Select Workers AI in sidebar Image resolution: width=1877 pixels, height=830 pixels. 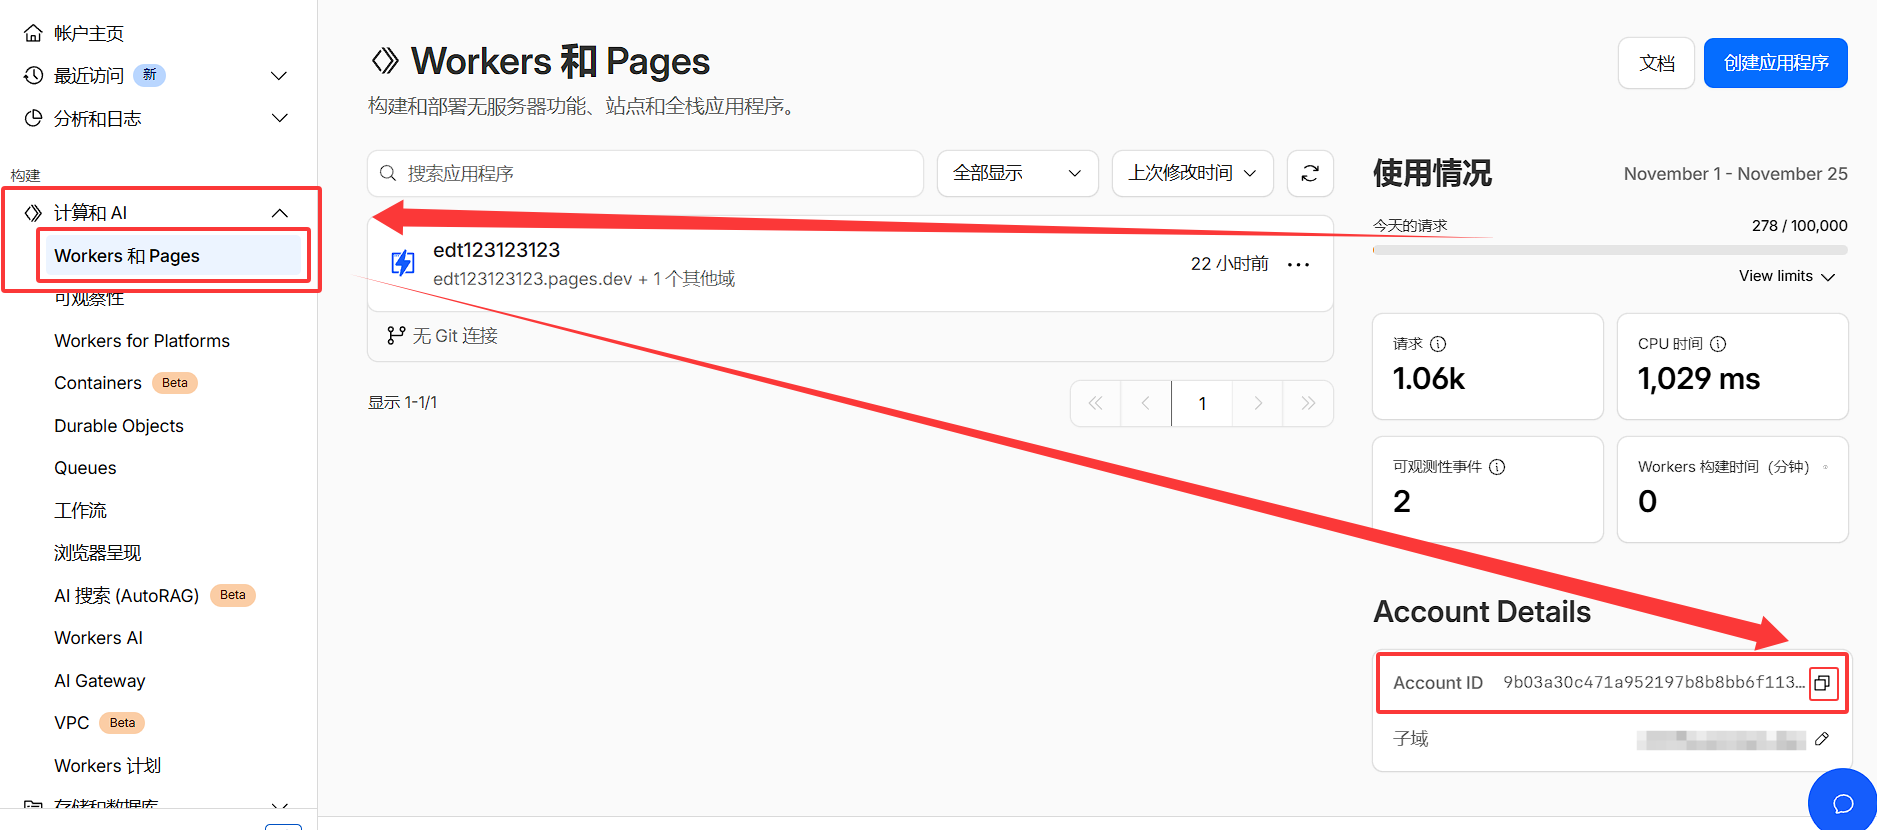(98, 638)
